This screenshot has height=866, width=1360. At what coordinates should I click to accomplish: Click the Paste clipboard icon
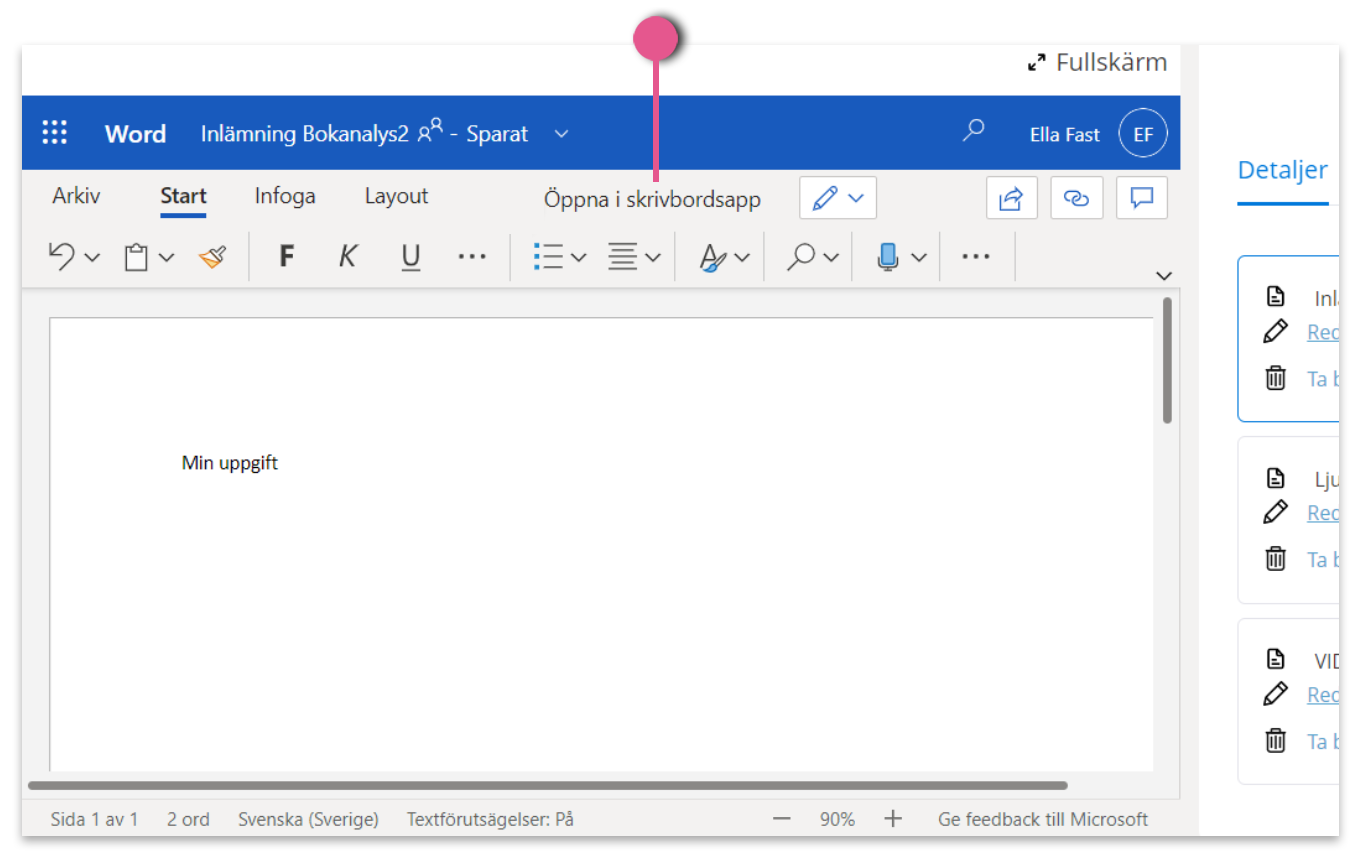136,257
